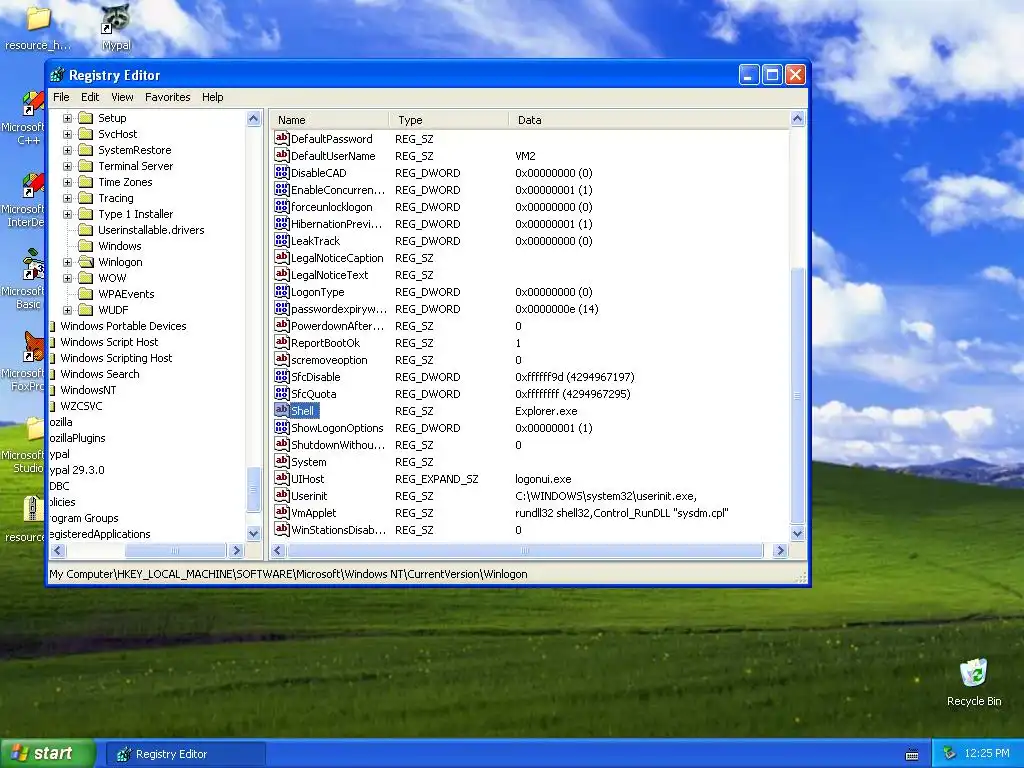Sort values by Type column header
Screen dimensions: 1024x768
pos(449,120)
